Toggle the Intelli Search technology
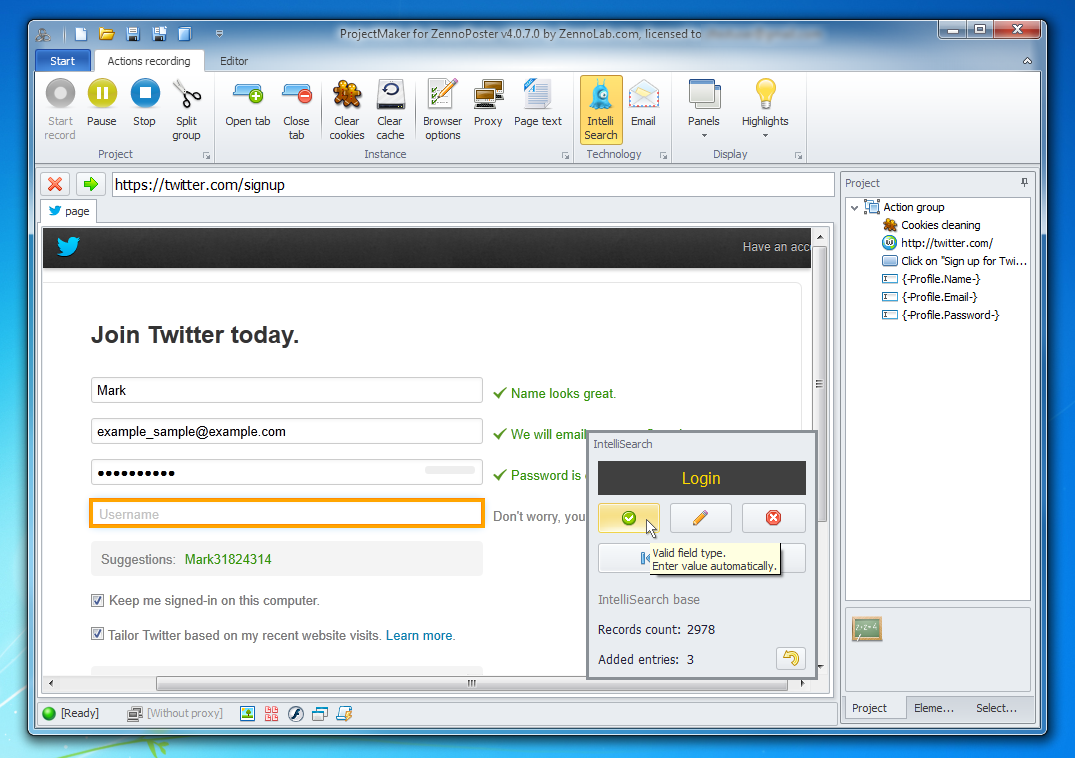1075x758 pixels. 601,110
